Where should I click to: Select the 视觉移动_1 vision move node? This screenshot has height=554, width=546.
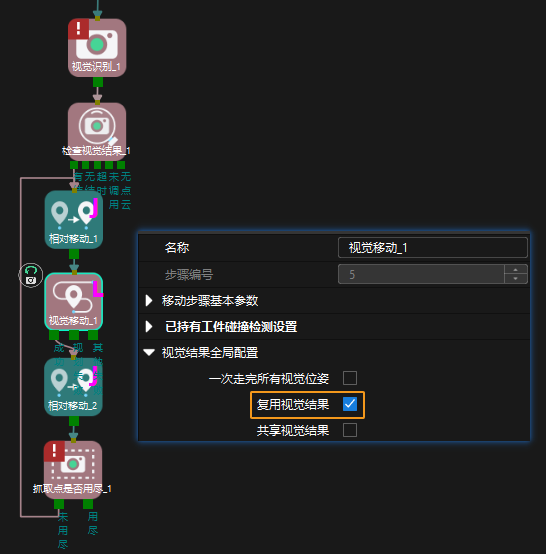click(x=74, y=301)
